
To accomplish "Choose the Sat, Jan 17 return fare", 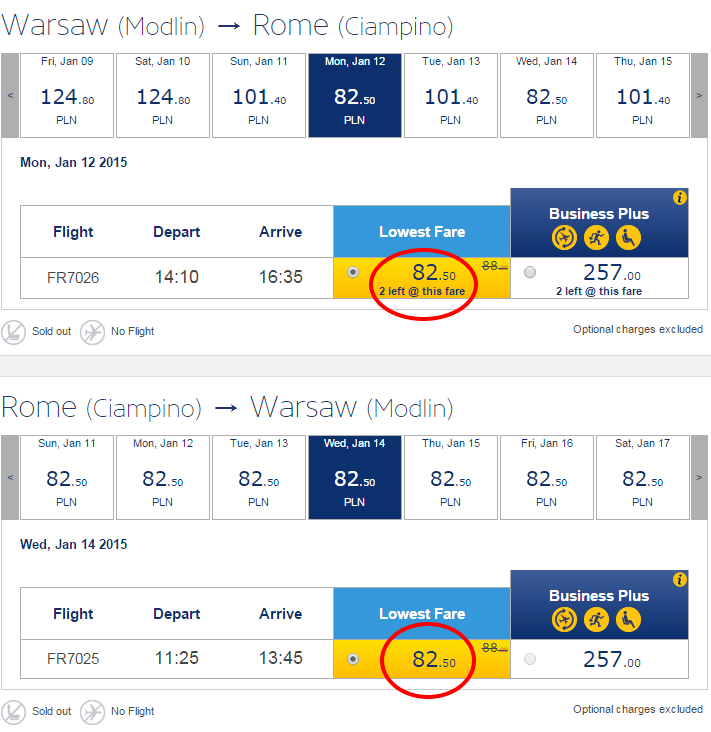I will 642,477.
